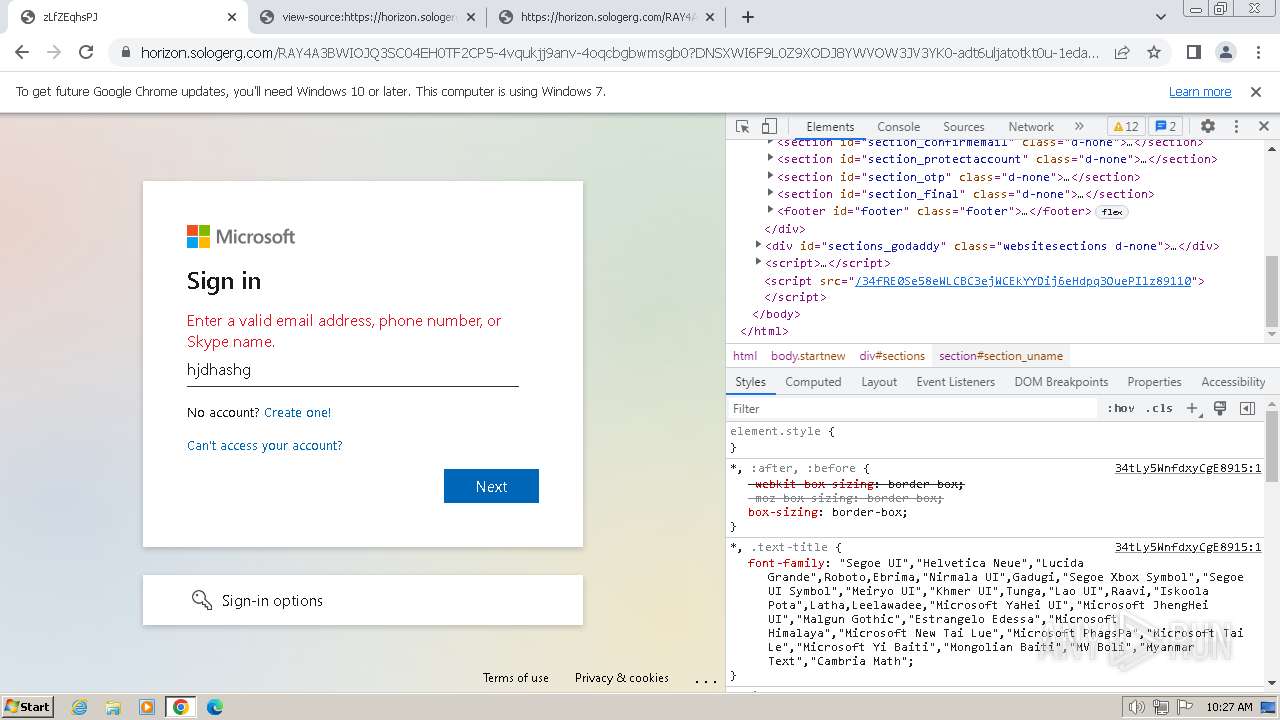This screenshot has width=1280, height=720.
Task: Switch to the view-source tab
Action: click(366, 17)
